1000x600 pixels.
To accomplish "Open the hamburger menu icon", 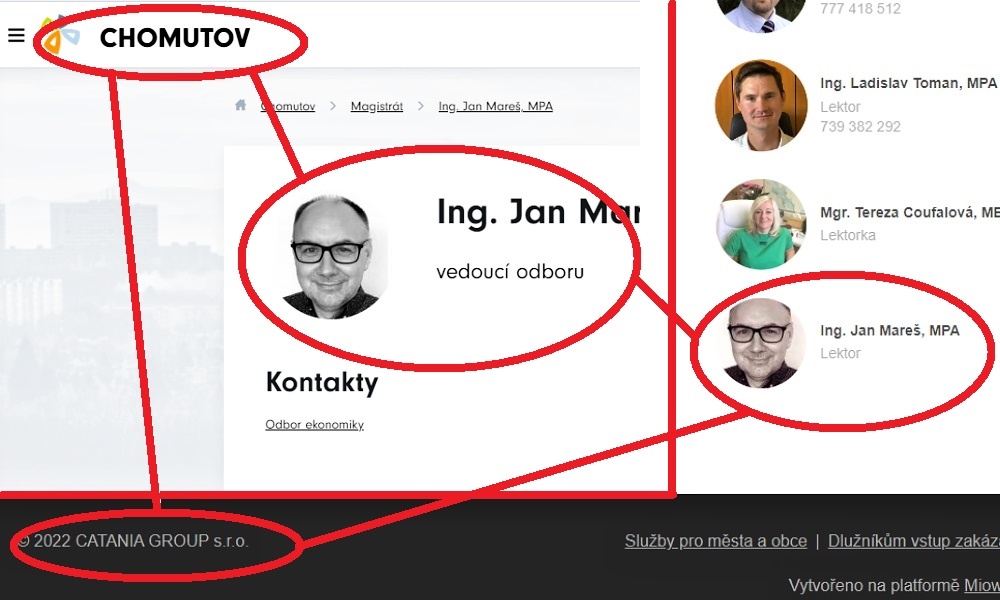I will pos(16,36).
